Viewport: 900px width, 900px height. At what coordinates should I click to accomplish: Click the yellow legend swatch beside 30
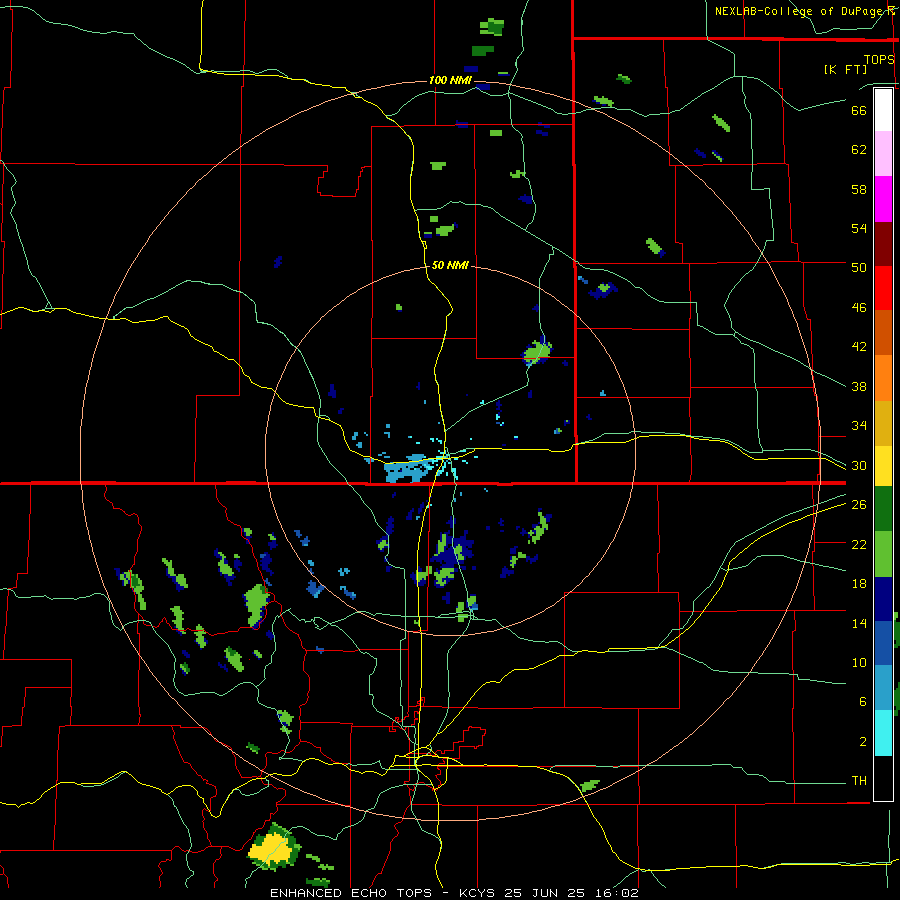click(883, 466)
